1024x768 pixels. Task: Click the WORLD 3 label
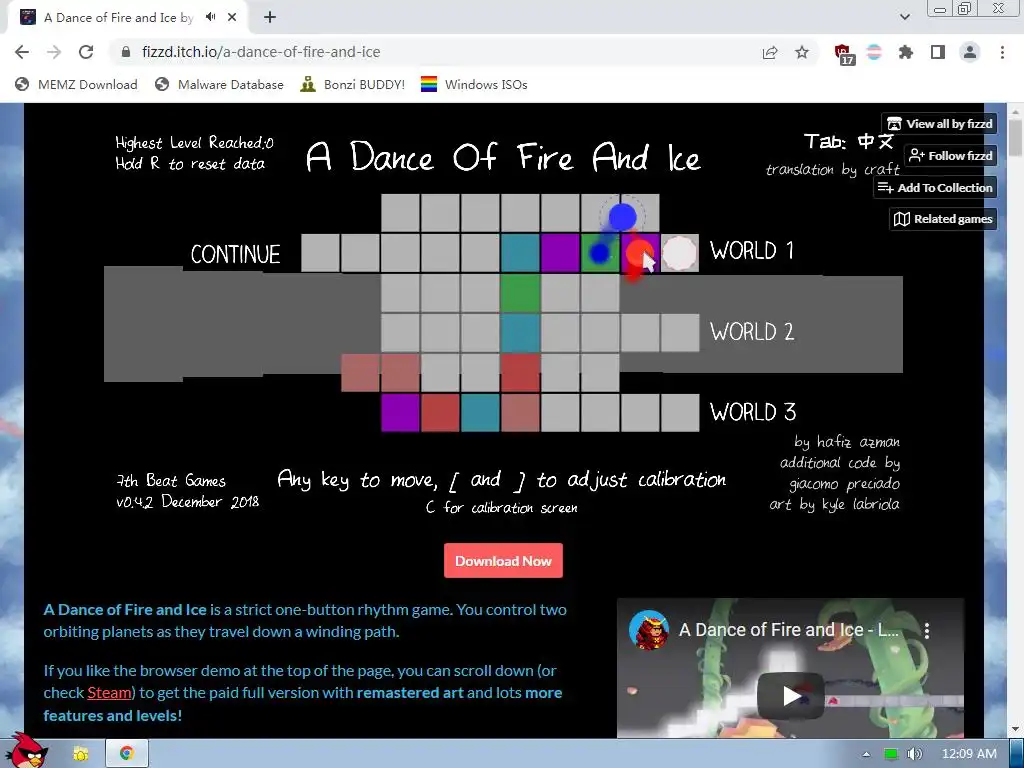pos(753,412)
